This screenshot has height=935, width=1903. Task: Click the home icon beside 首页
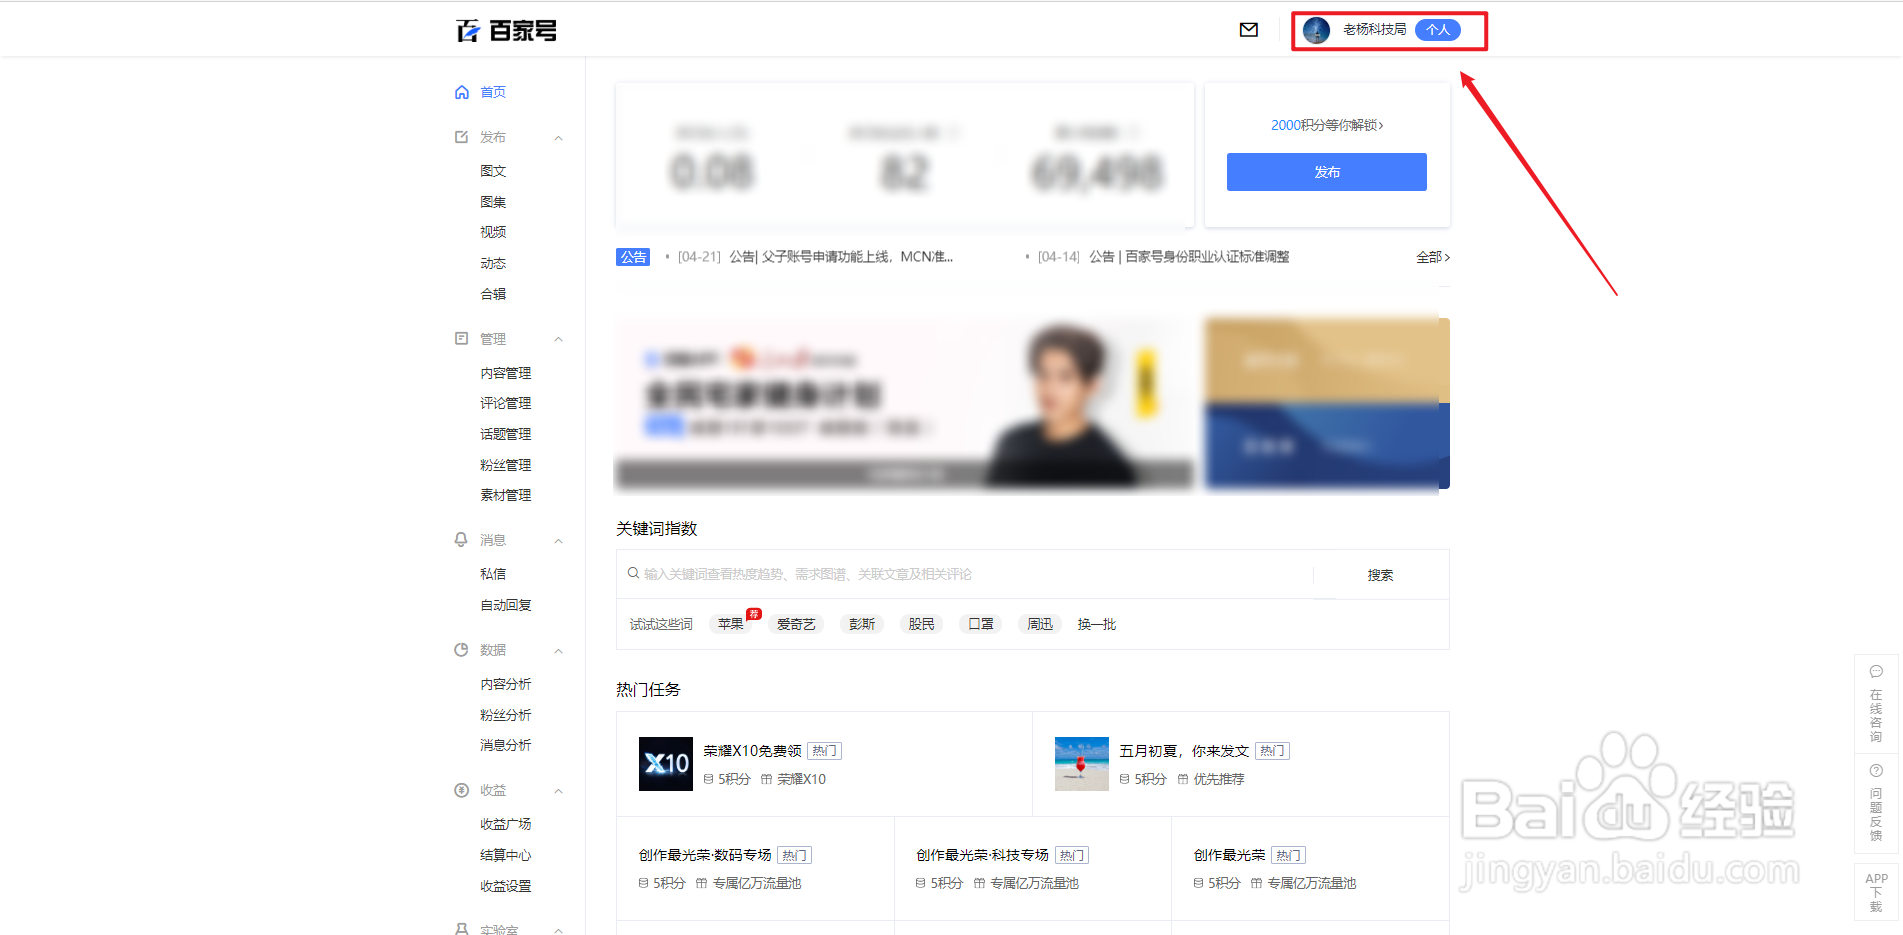click(x=461, y=92)
